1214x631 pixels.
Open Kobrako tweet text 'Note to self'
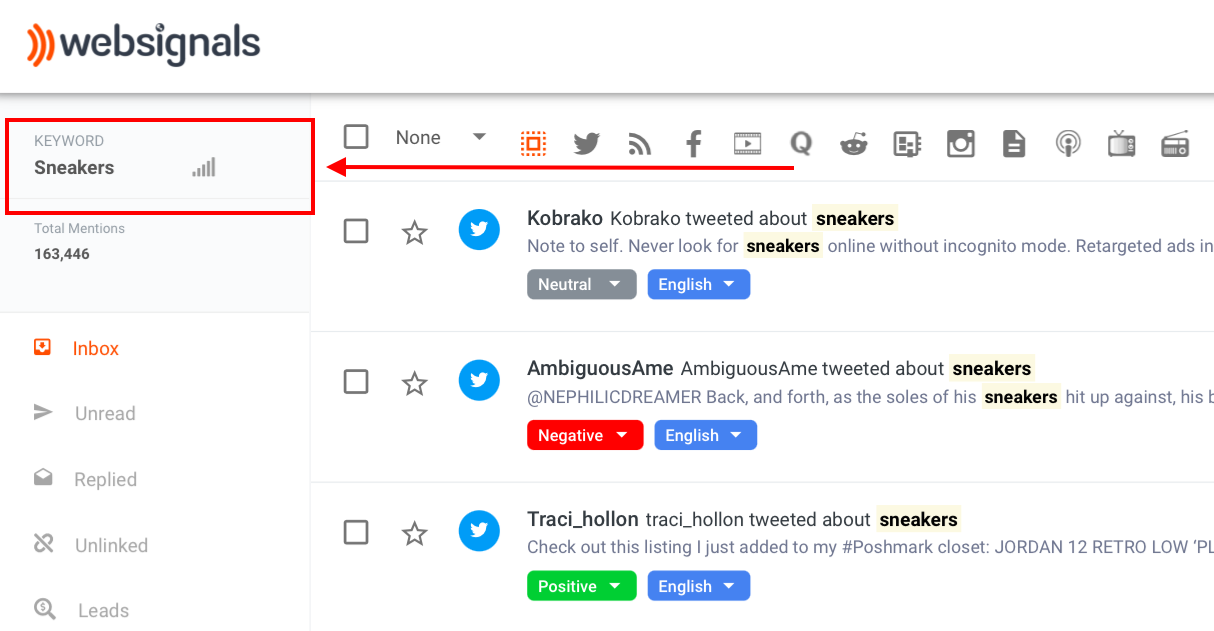coord(870,246)
